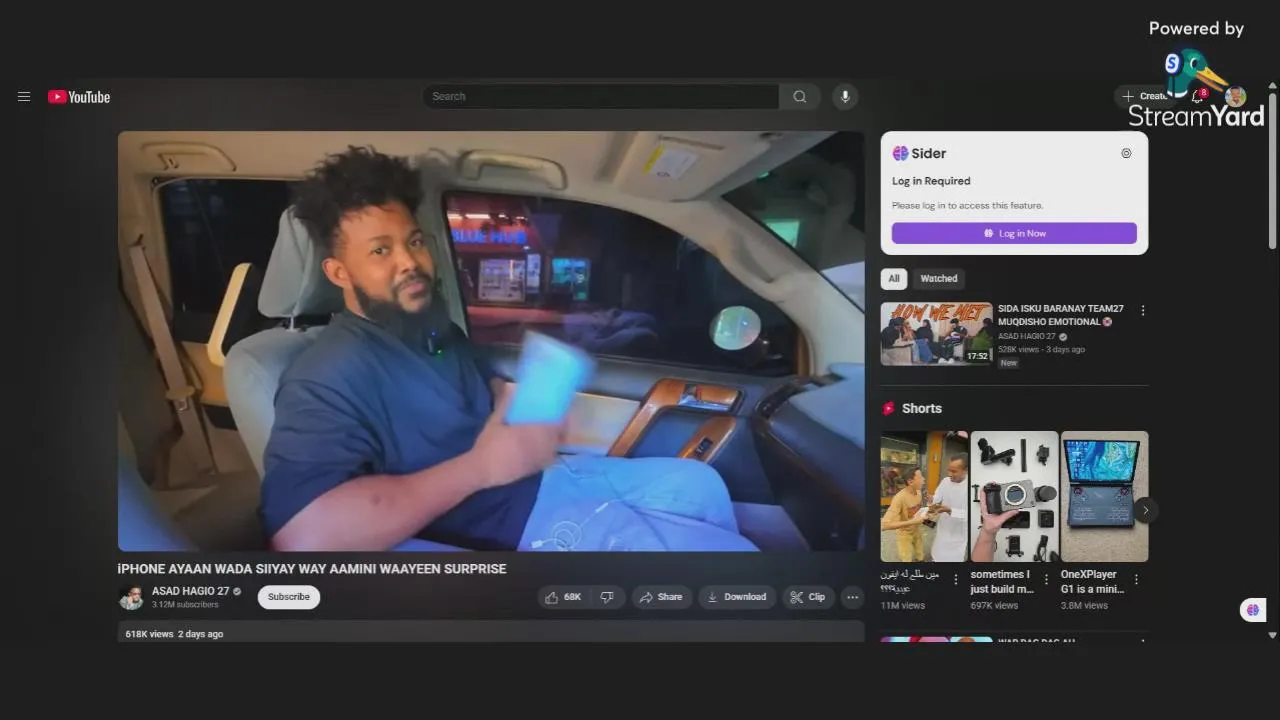
Task: Open the notifications bell
Action: click(x=1198, y=96)
